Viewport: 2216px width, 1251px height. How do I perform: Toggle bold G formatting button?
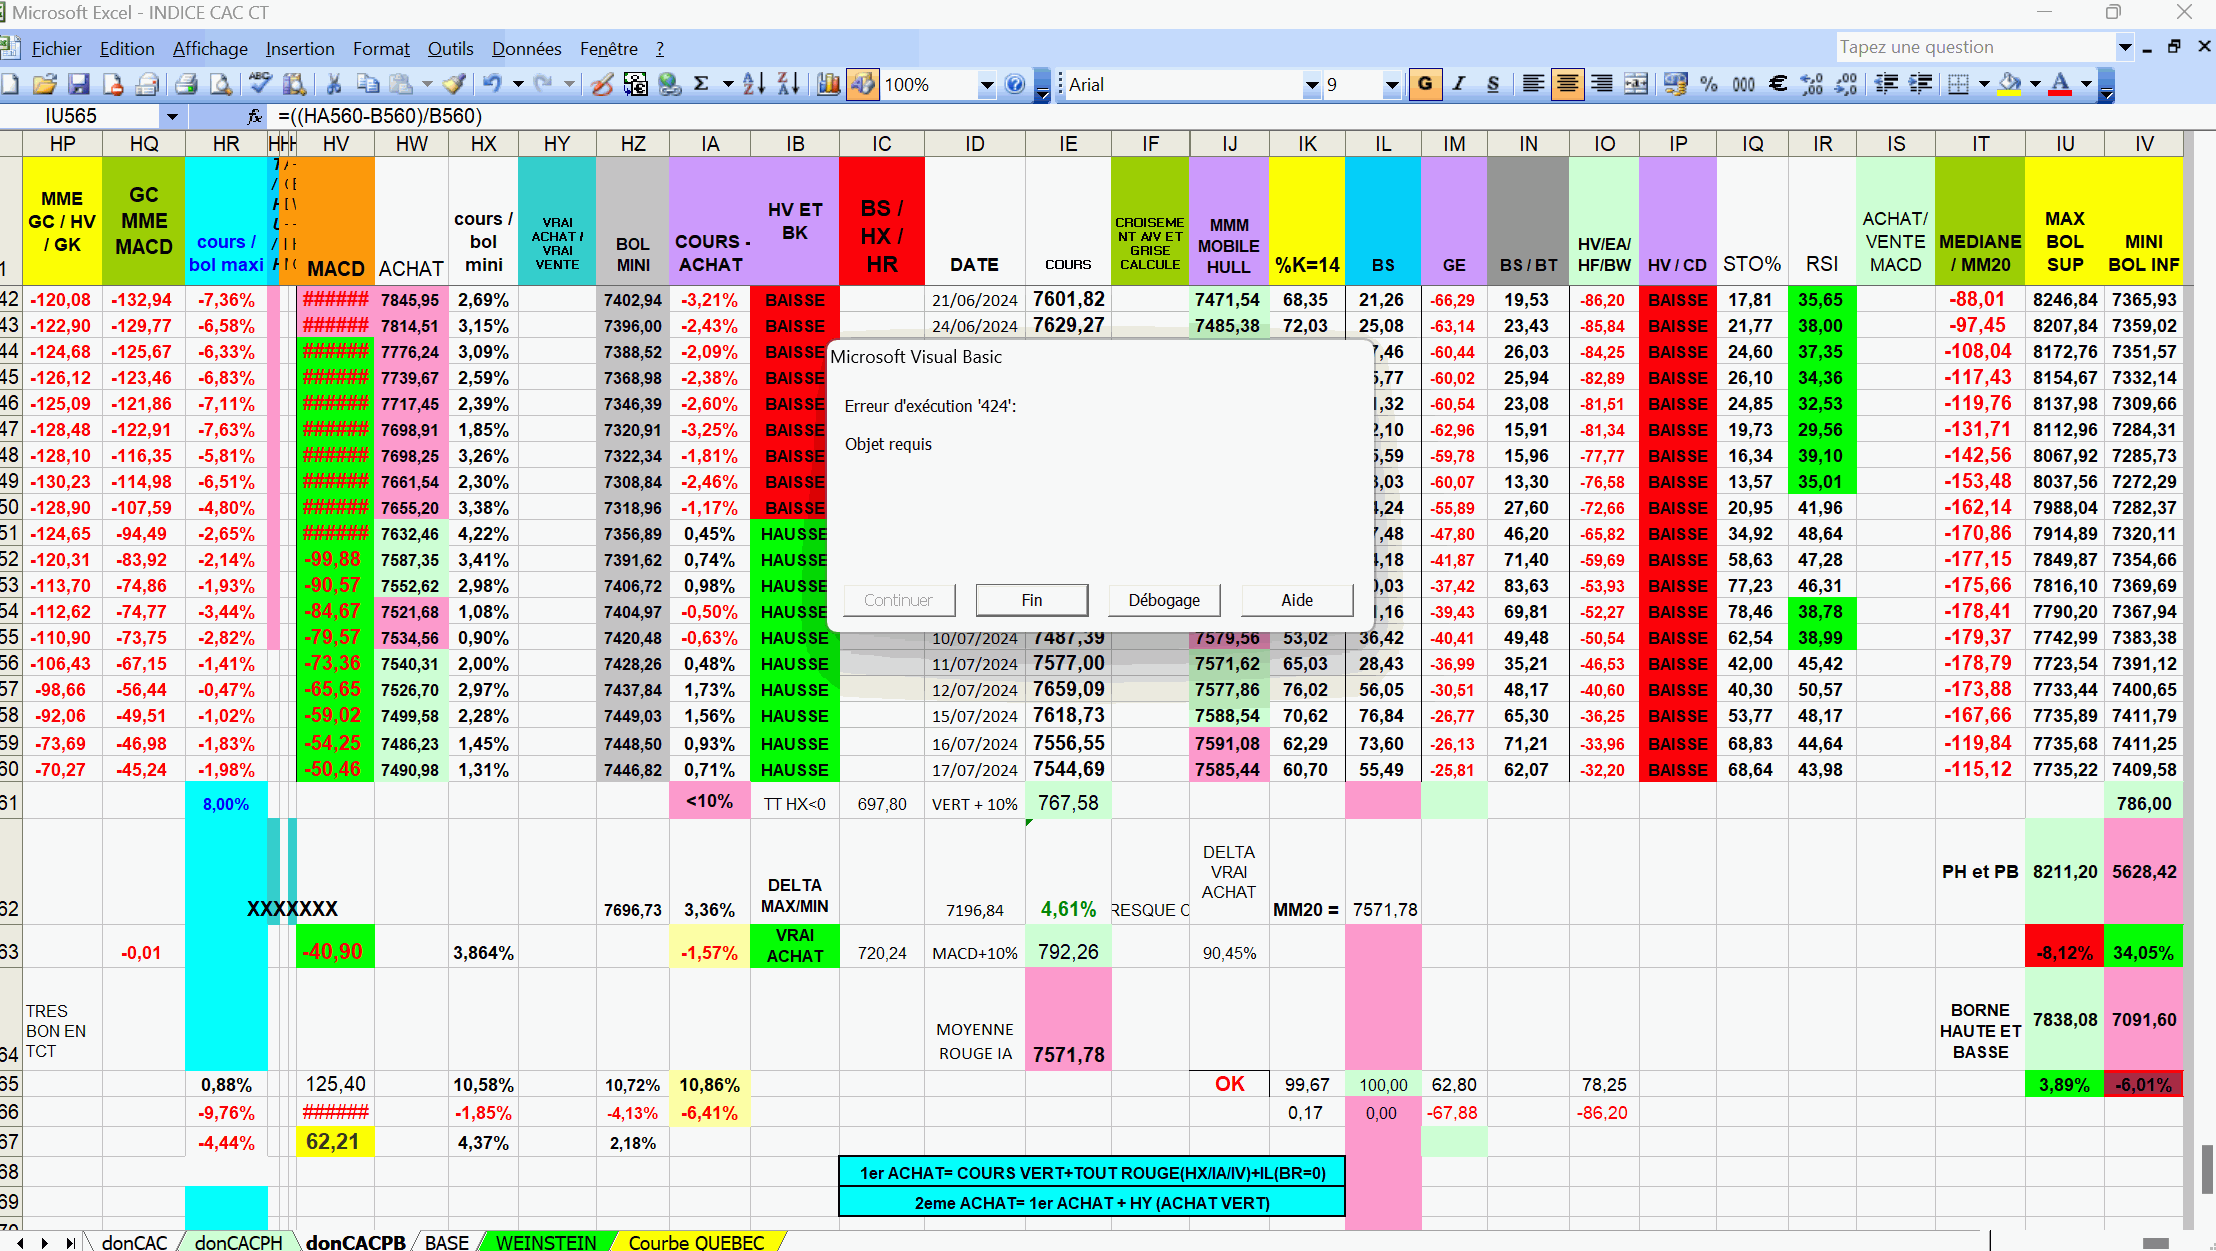click(x=1425, y=85)
